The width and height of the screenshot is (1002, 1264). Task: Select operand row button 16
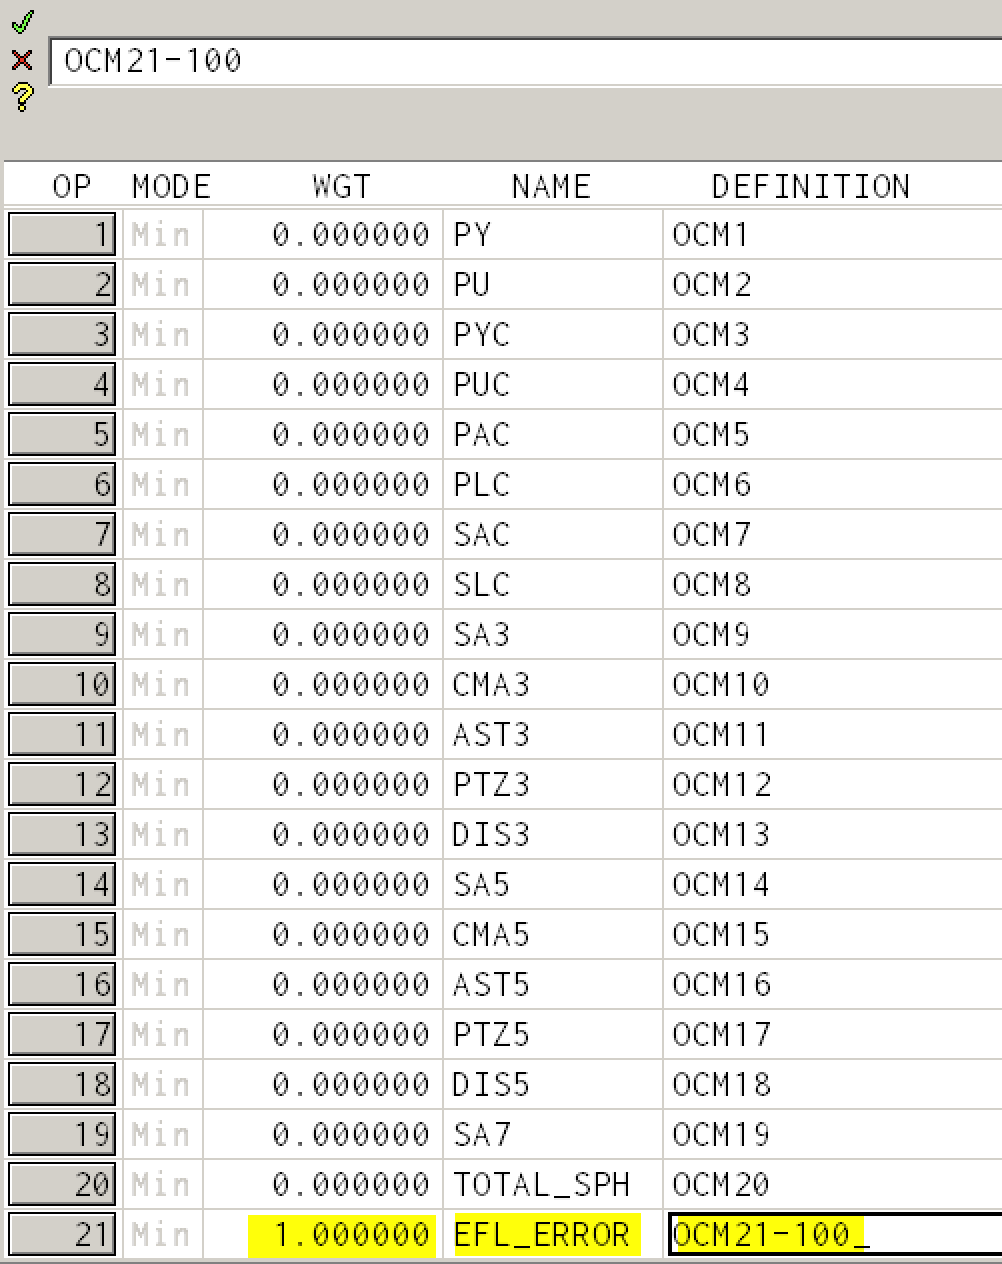click(x=62, y=984)
